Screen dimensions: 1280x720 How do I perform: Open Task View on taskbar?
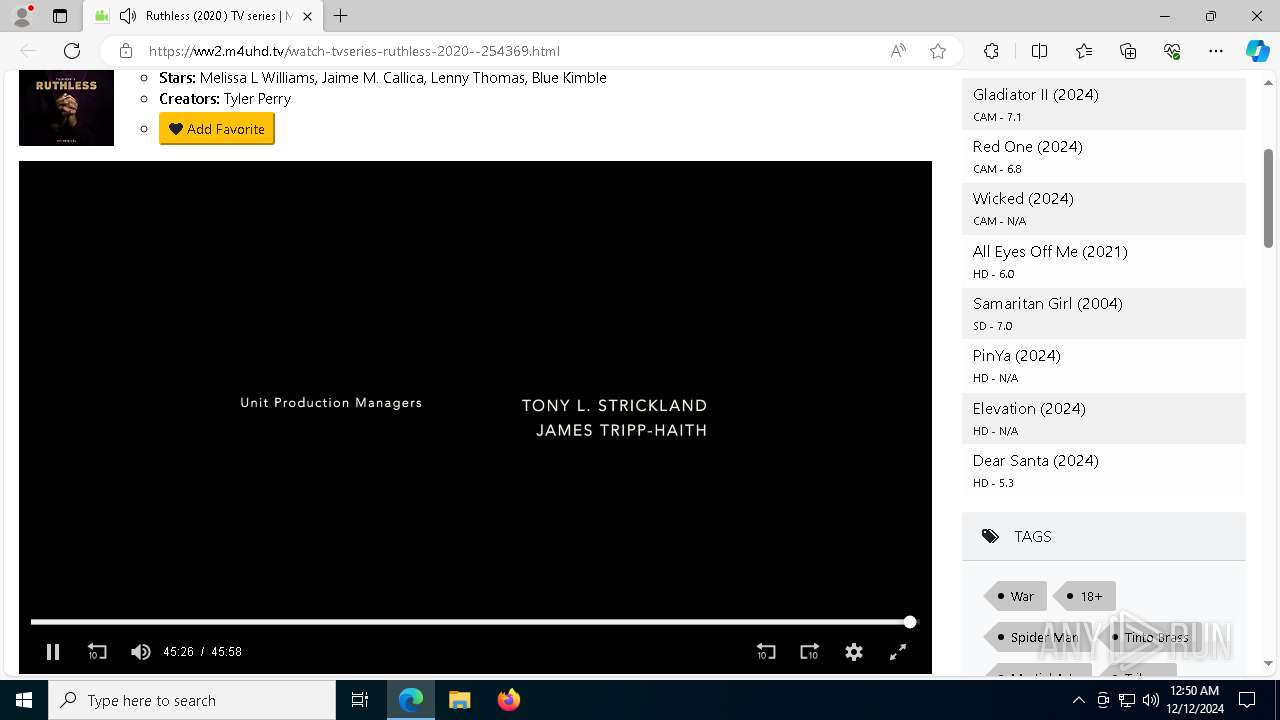pyautogui.click(x=360, y=700)
